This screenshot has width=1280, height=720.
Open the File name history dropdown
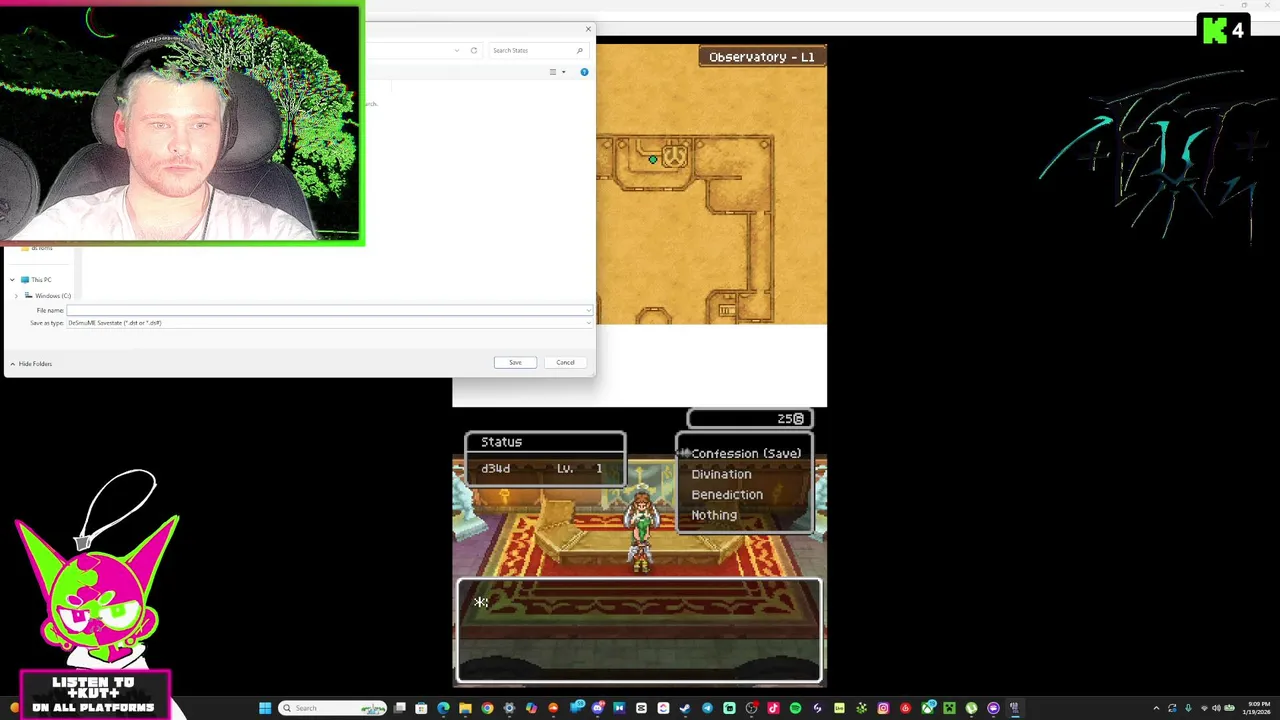pos(587,310)
